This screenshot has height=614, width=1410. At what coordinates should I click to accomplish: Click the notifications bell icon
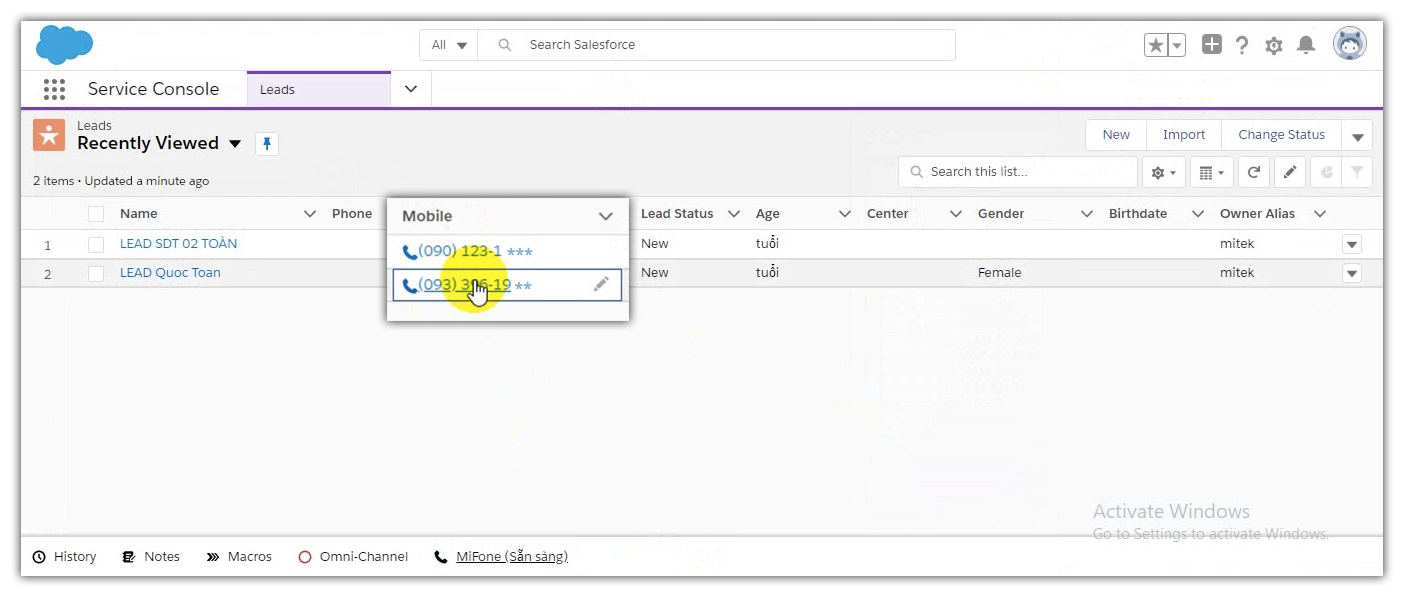click(x=1305, y=45)
